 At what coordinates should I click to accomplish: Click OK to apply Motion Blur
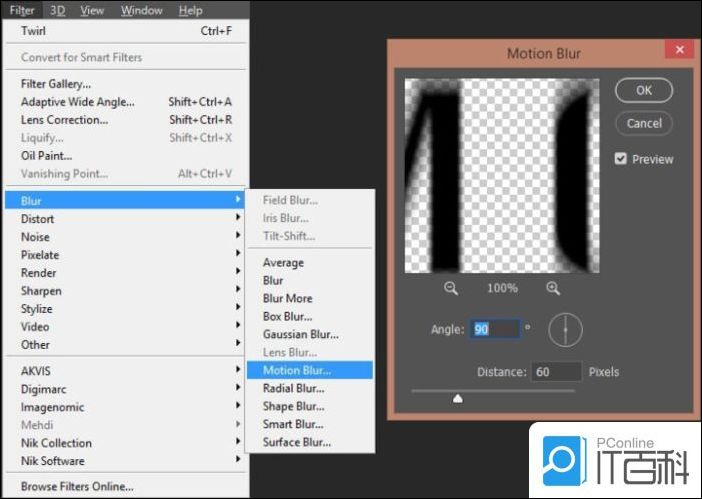tap(644, 90)
